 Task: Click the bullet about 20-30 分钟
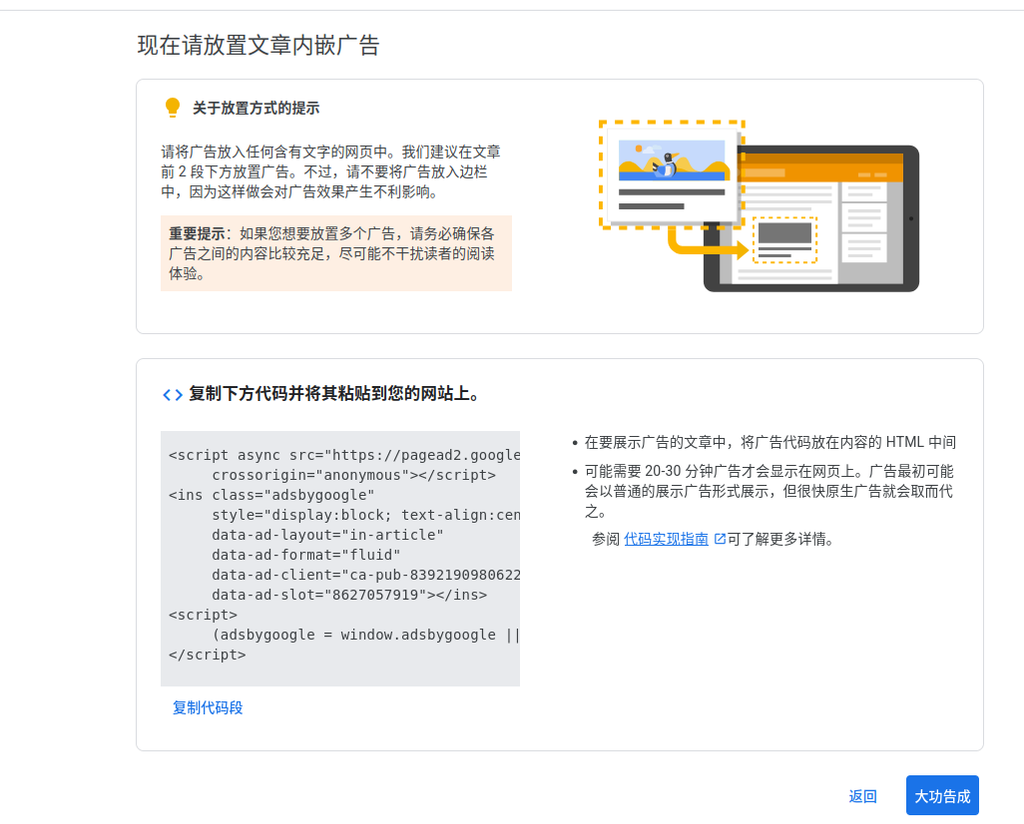(x=769, y=491)
